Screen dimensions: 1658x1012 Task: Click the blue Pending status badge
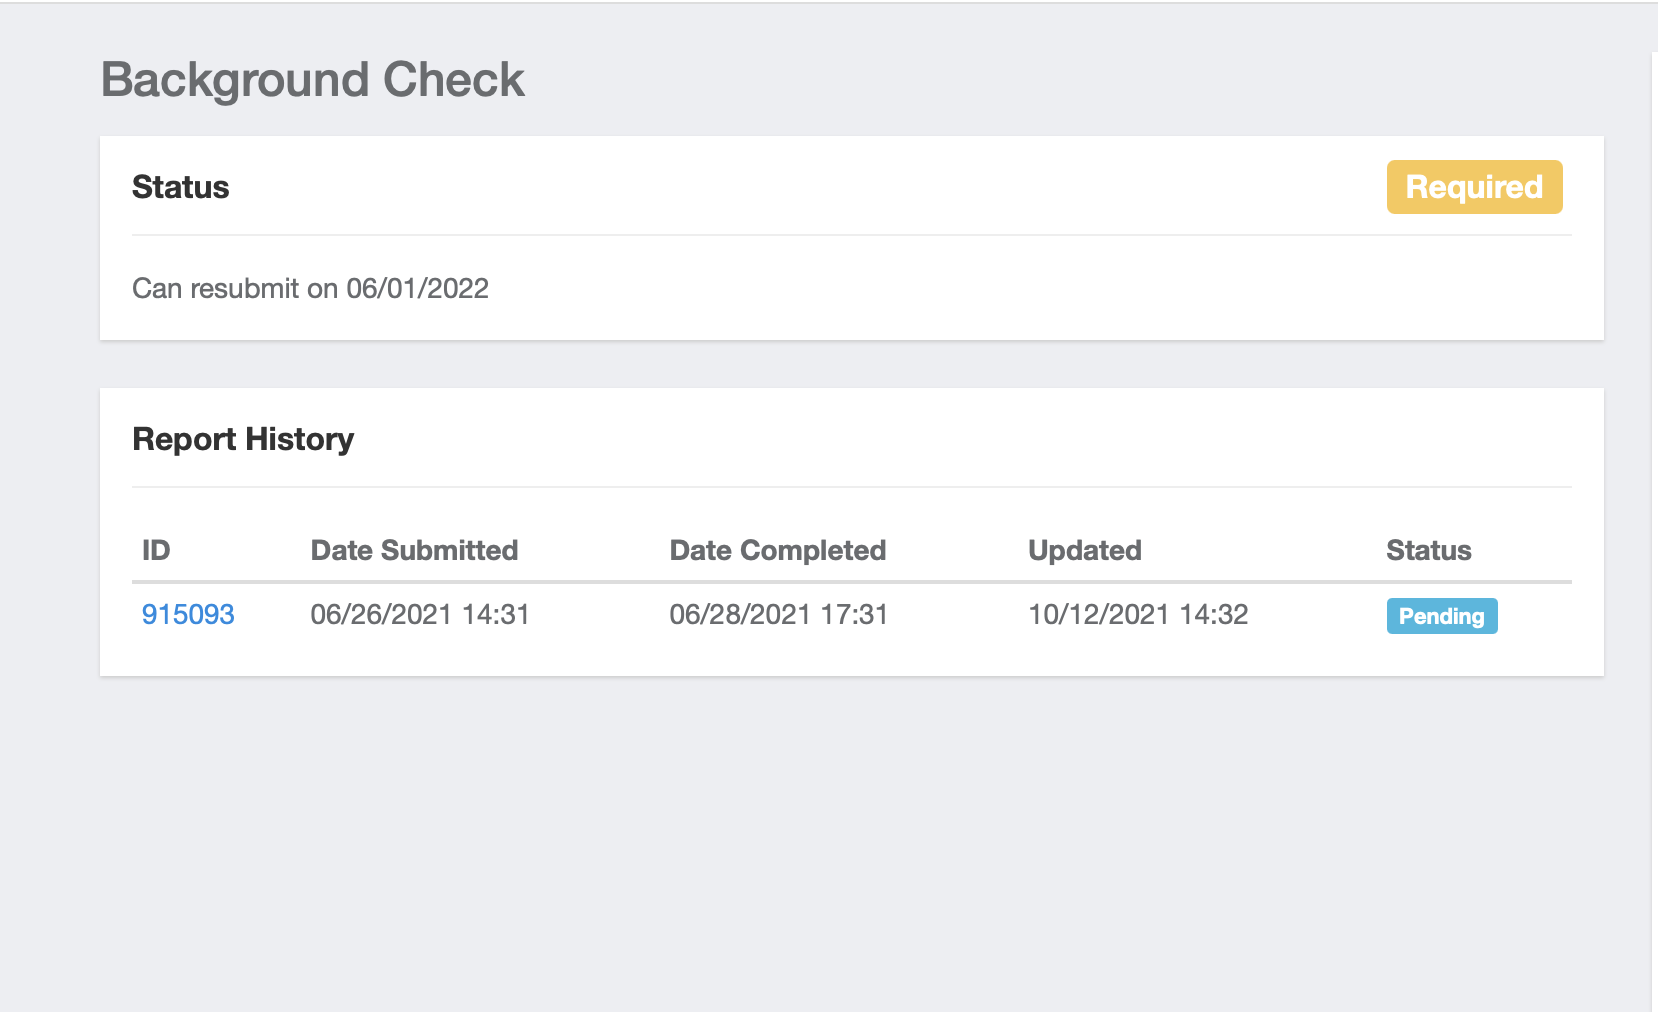click(x=1441, y=616)
